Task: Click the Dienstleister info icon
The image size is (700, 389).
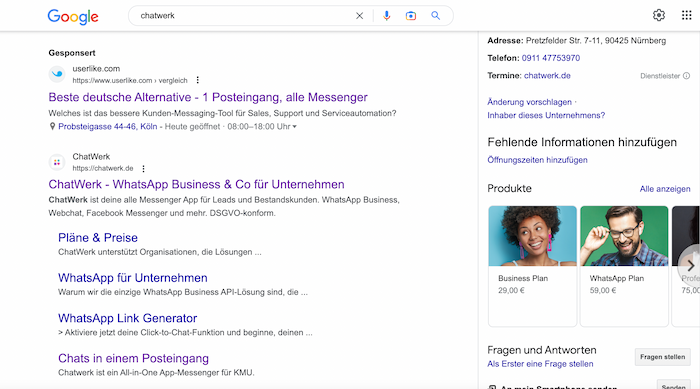Action: 687,76
